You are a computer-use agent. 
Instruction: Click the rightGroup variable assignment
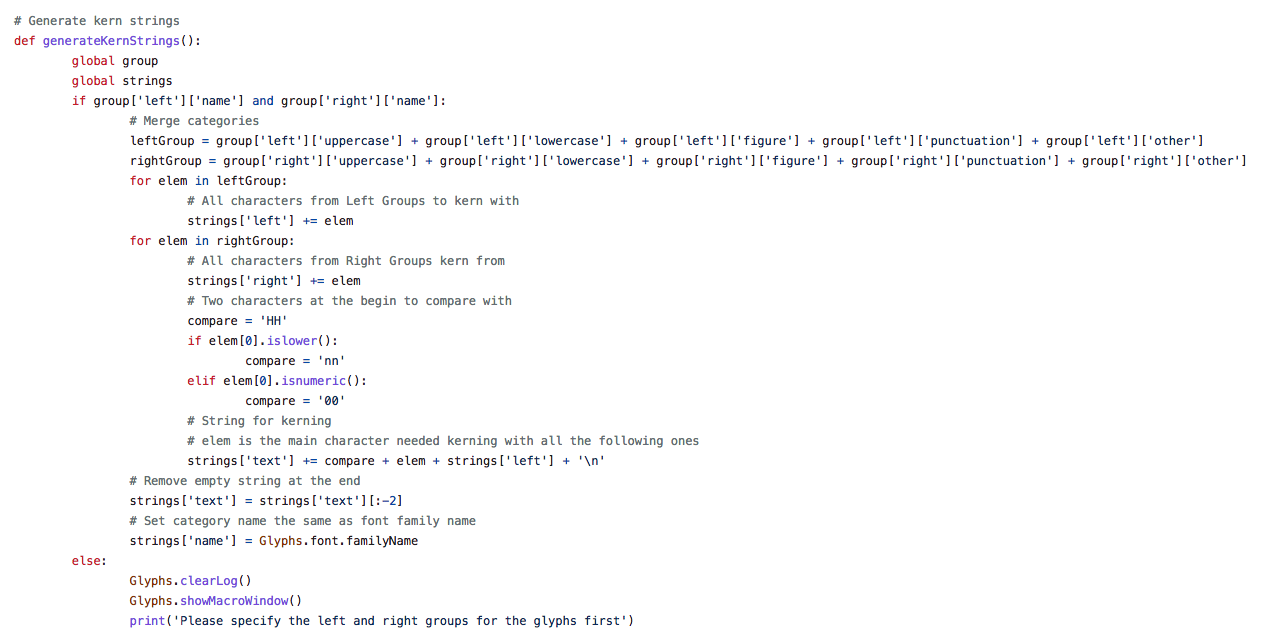pyautogui.click(x=688, y=161)
